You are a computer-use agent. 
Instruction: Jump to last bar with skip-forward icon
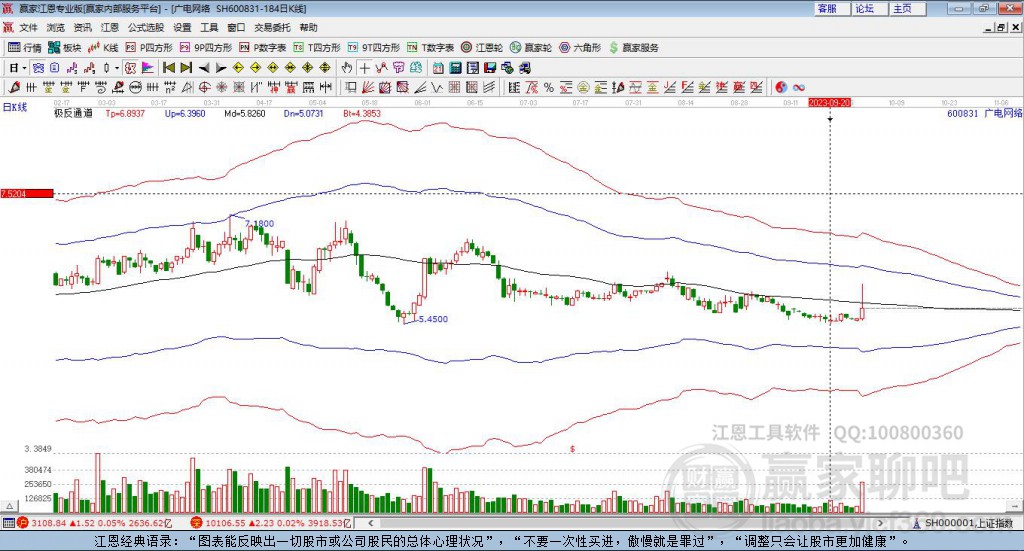point(186,68)
